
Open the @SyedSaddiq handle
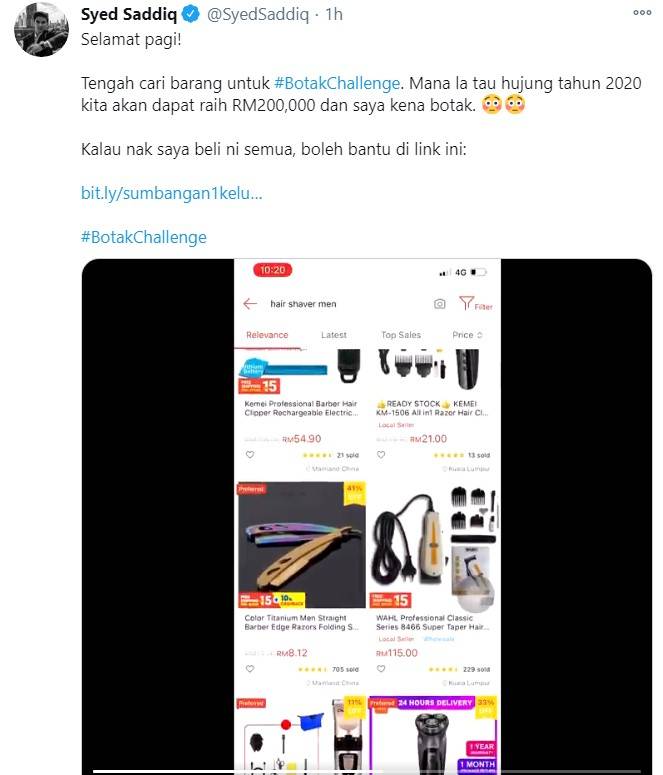click(x=258, y=15)
